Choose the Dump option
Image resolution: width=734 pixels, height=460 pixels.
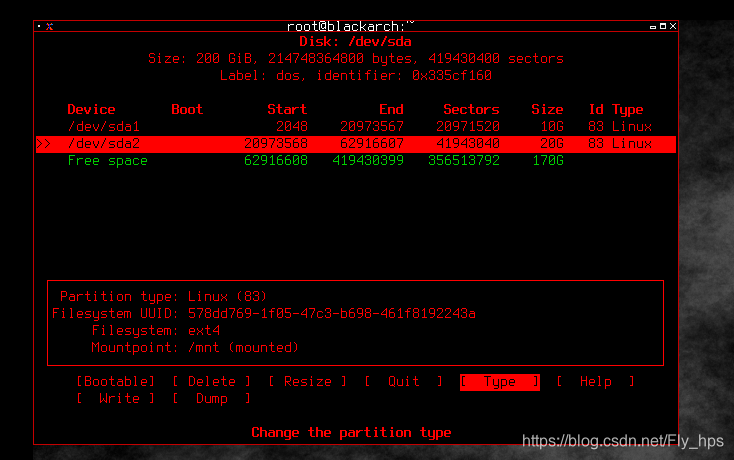point(212,399)
